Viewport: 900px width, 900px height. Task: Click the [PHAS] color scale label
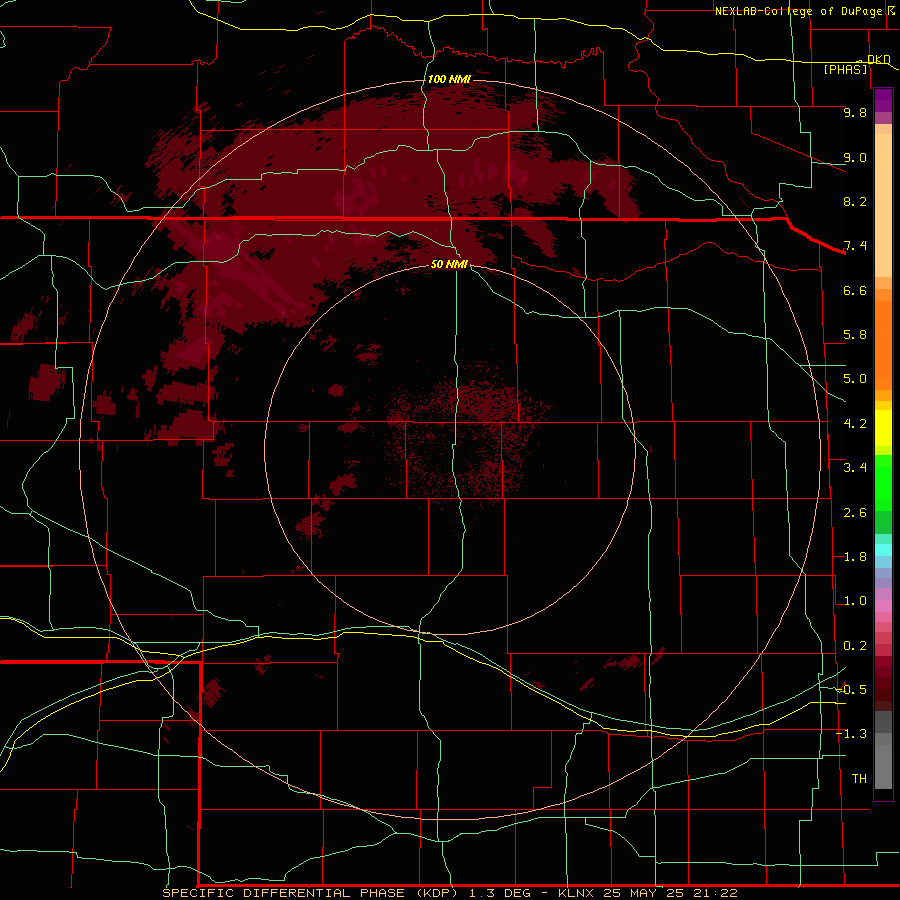coord(845,70)
